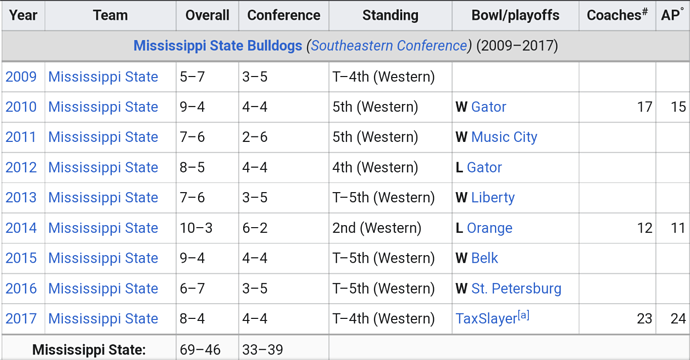Open the 2014 season year link
The image size is (690, 360).
pyautogui.click(x=21, y=228)
